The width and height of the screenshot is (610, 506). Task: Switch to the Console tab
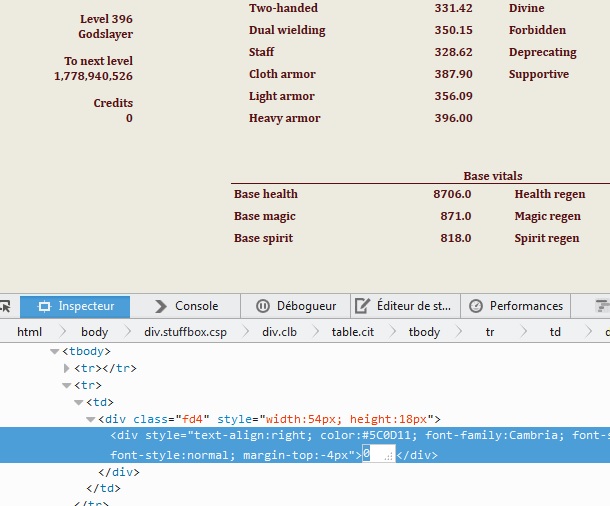(186, 306)
